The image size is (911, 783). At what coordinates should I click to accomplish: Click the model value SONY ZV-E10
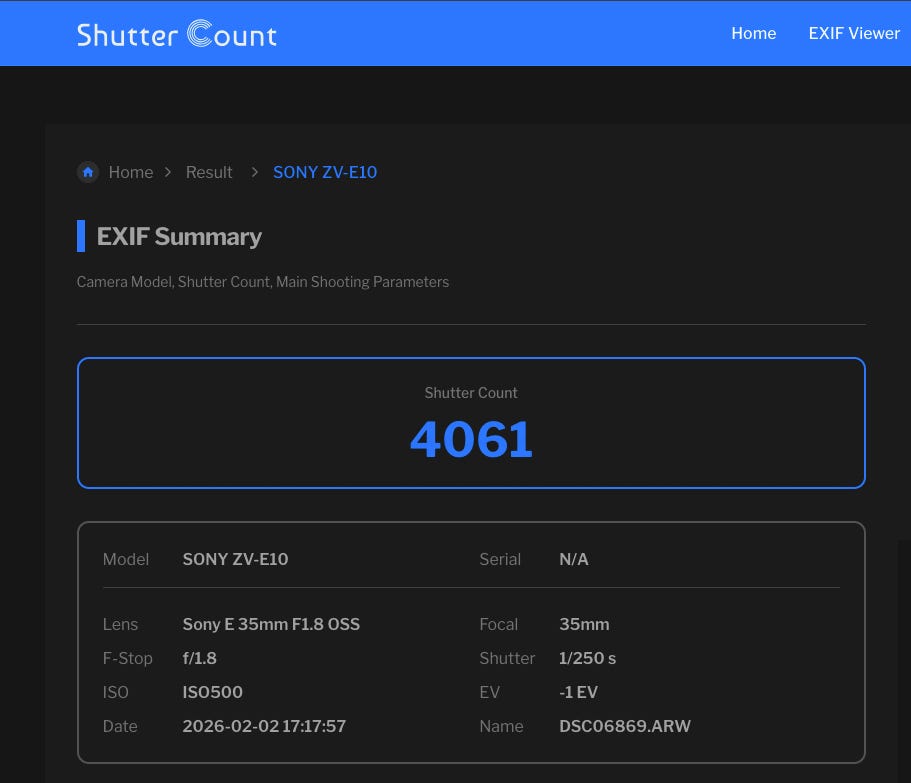[235, 559]
